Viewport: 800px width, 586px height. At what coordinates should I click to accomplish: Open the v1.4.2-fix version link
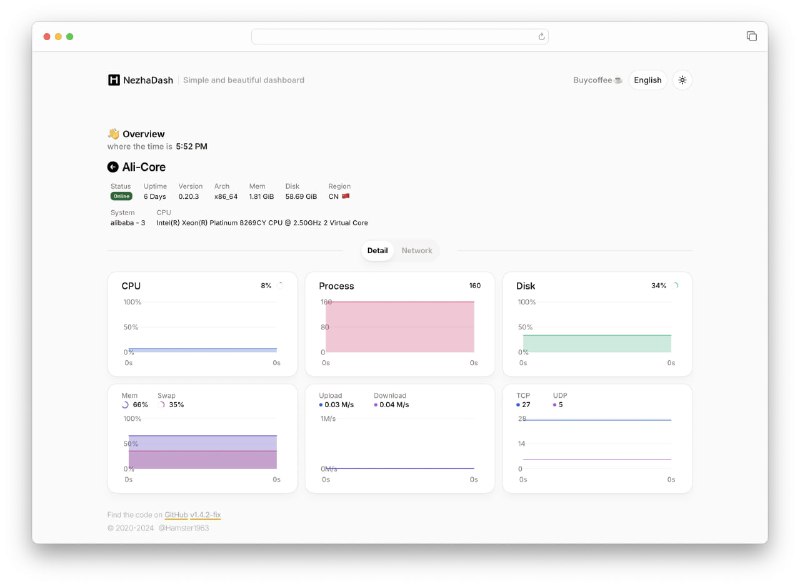[x=205, y=514]
